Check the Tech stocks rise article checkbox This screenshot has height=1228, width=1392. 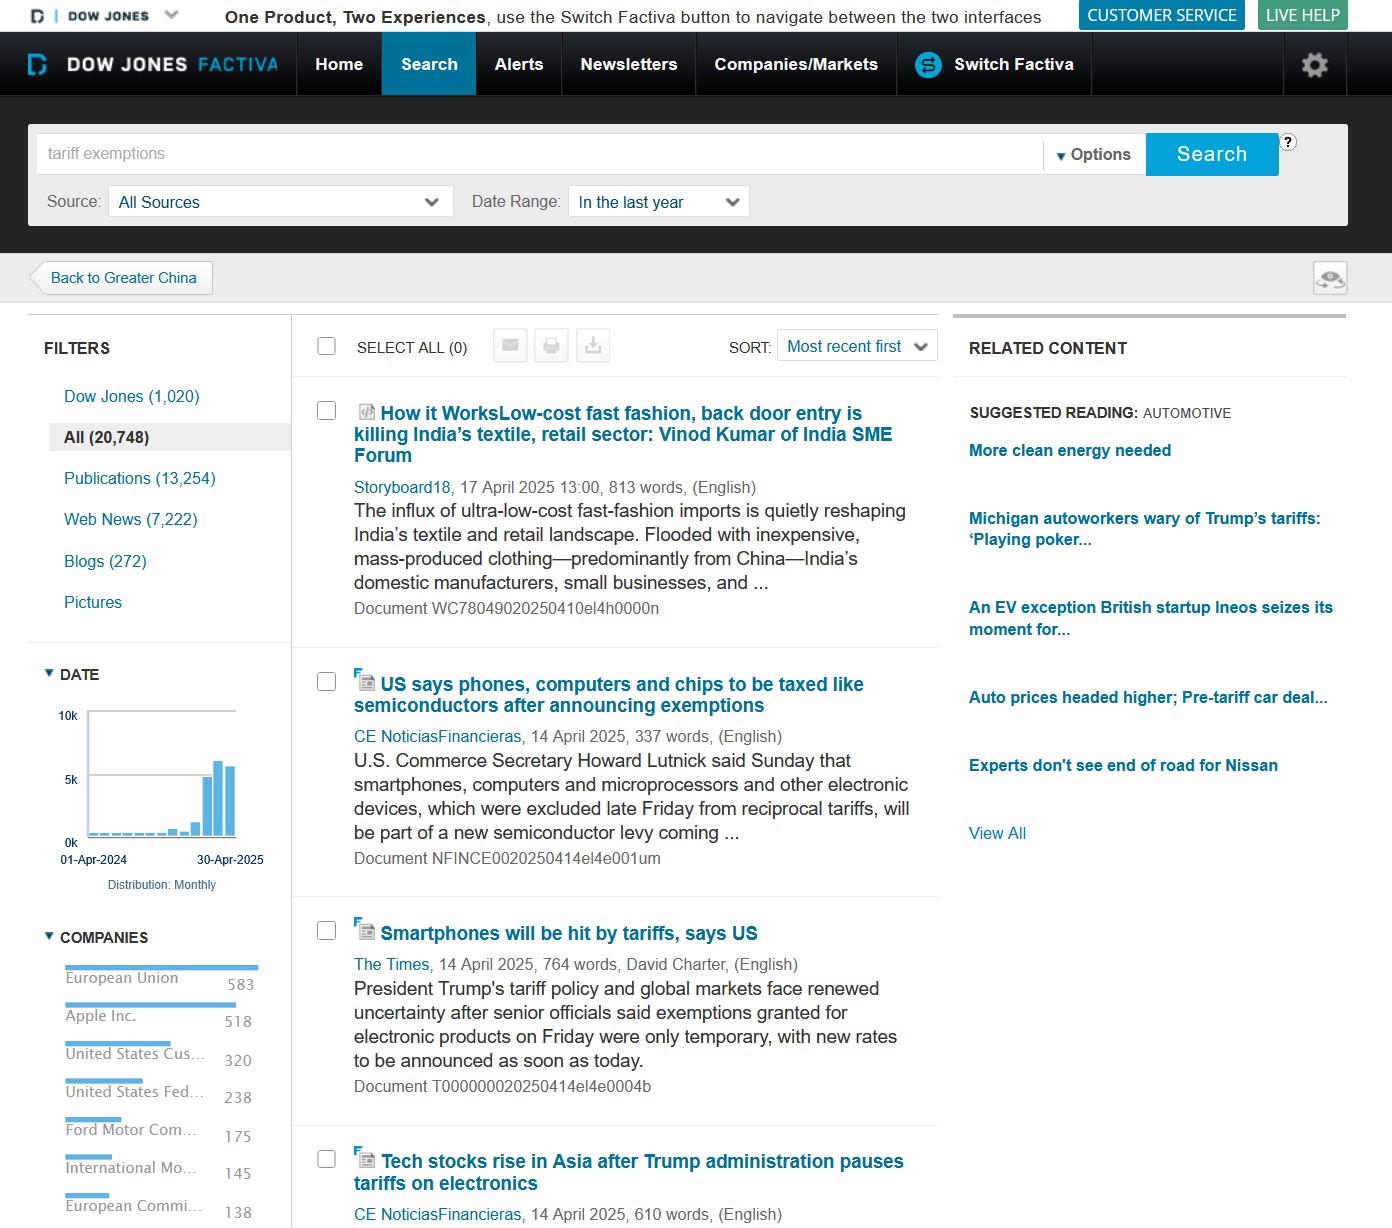coord(326,1159)
